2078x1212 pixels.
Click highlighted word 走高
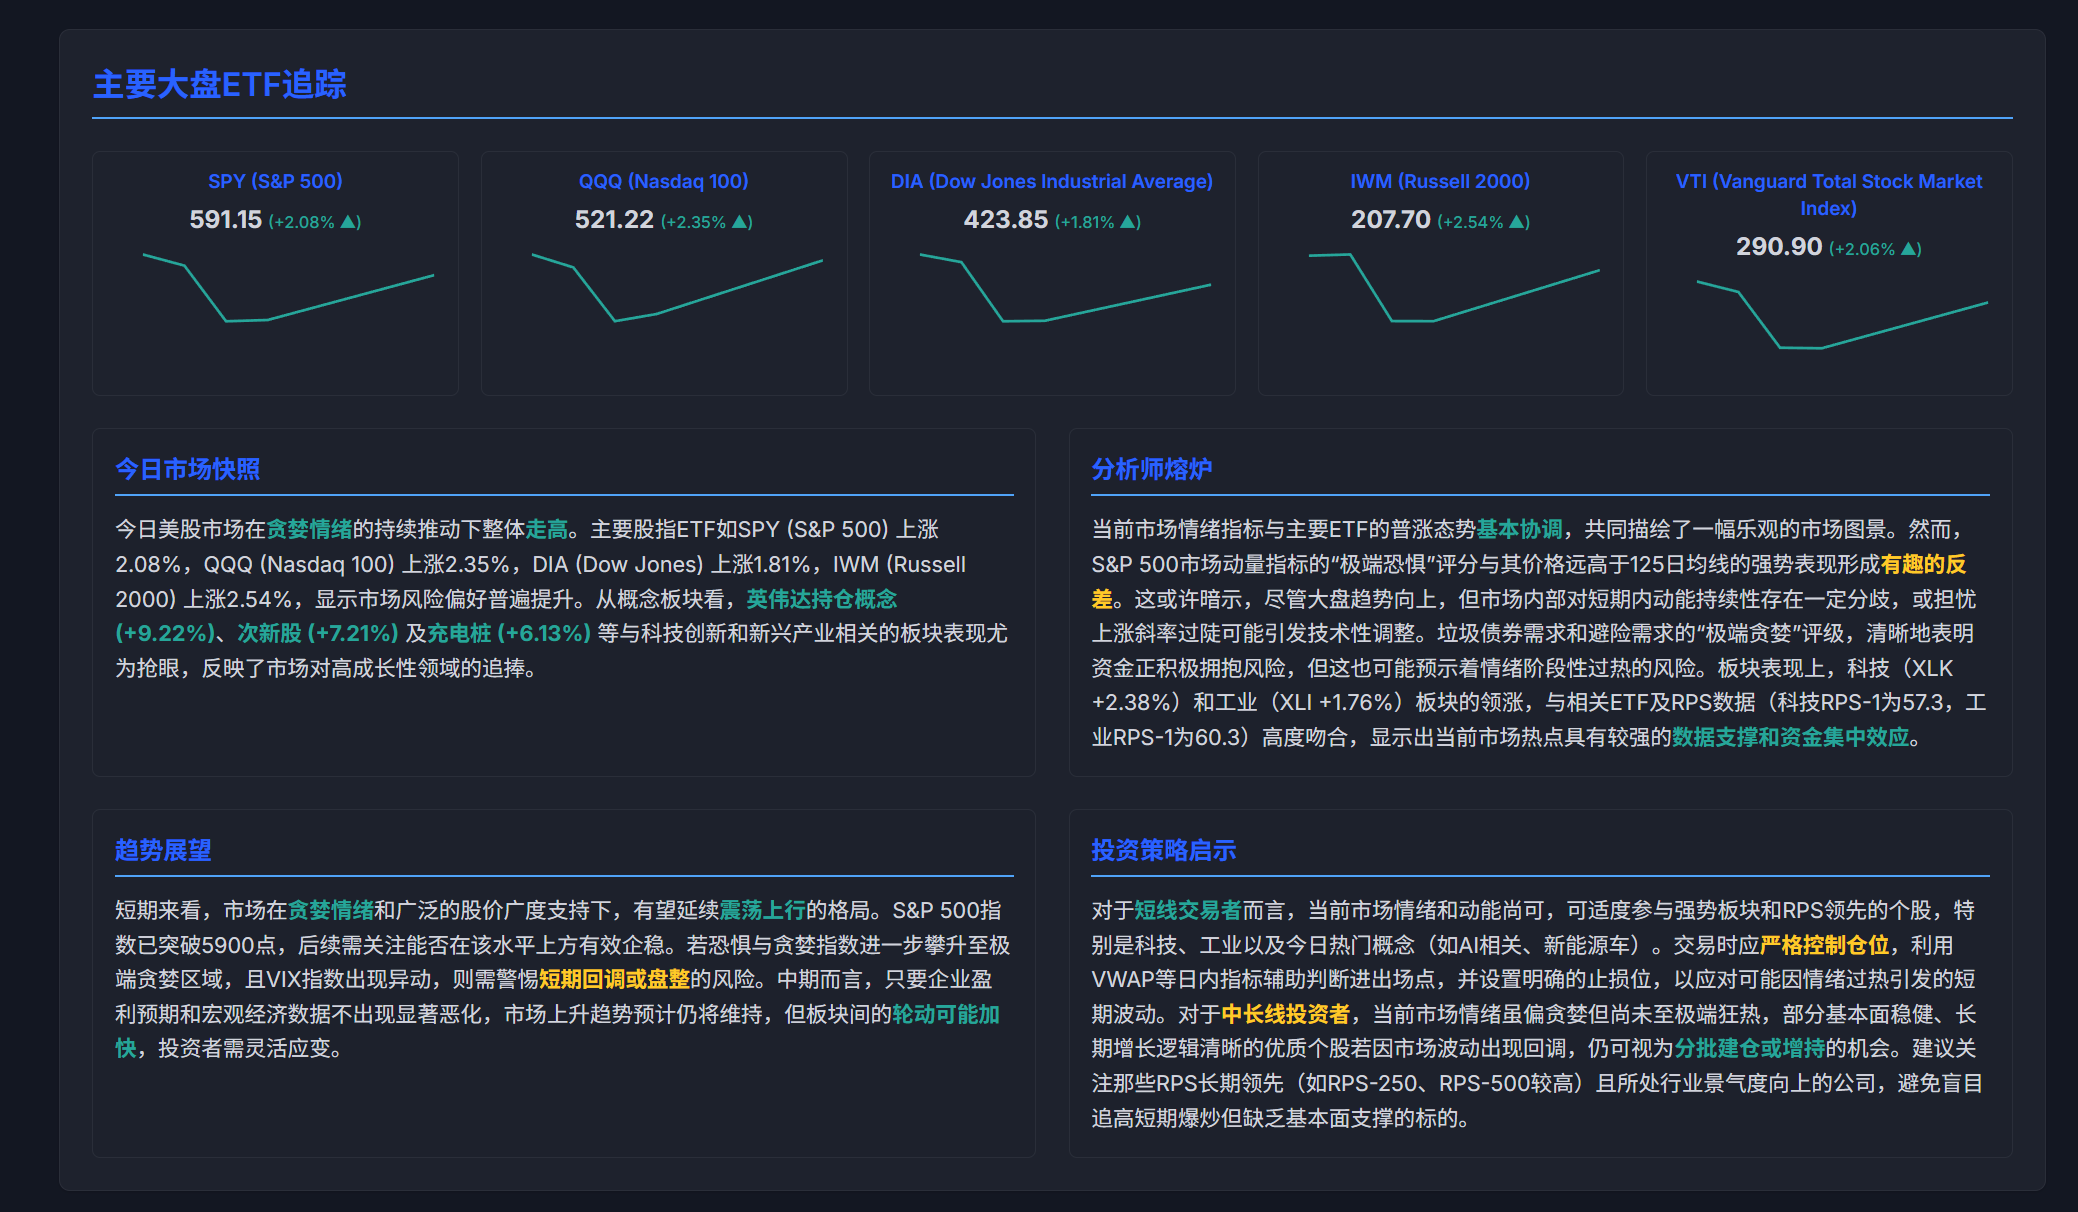547,529
